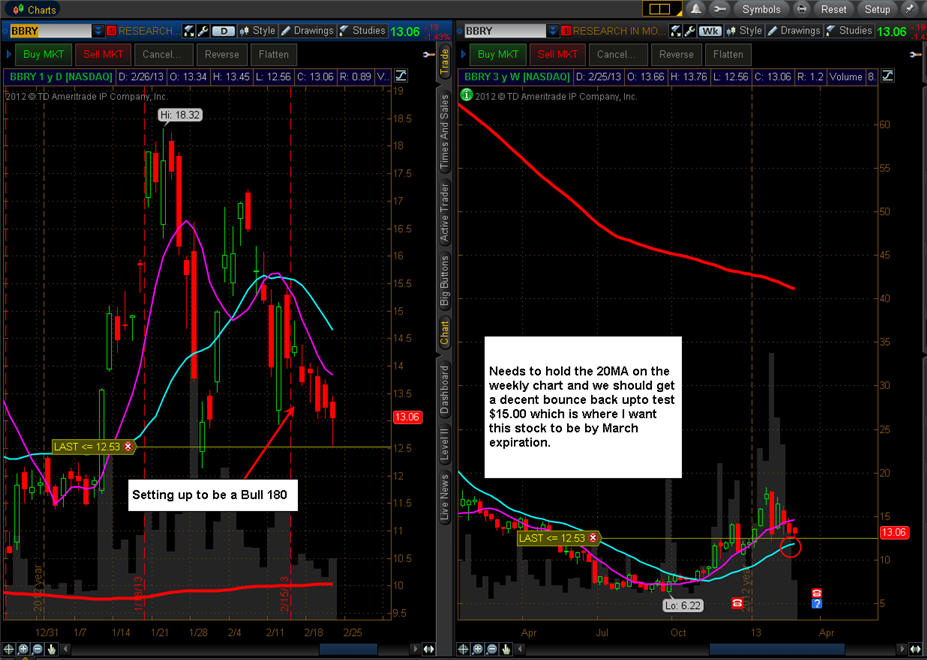The width and height of the screenshot is (927, 660).
Task: Open the Dashboard sidebar tab
Action: [x=444, y=389]
